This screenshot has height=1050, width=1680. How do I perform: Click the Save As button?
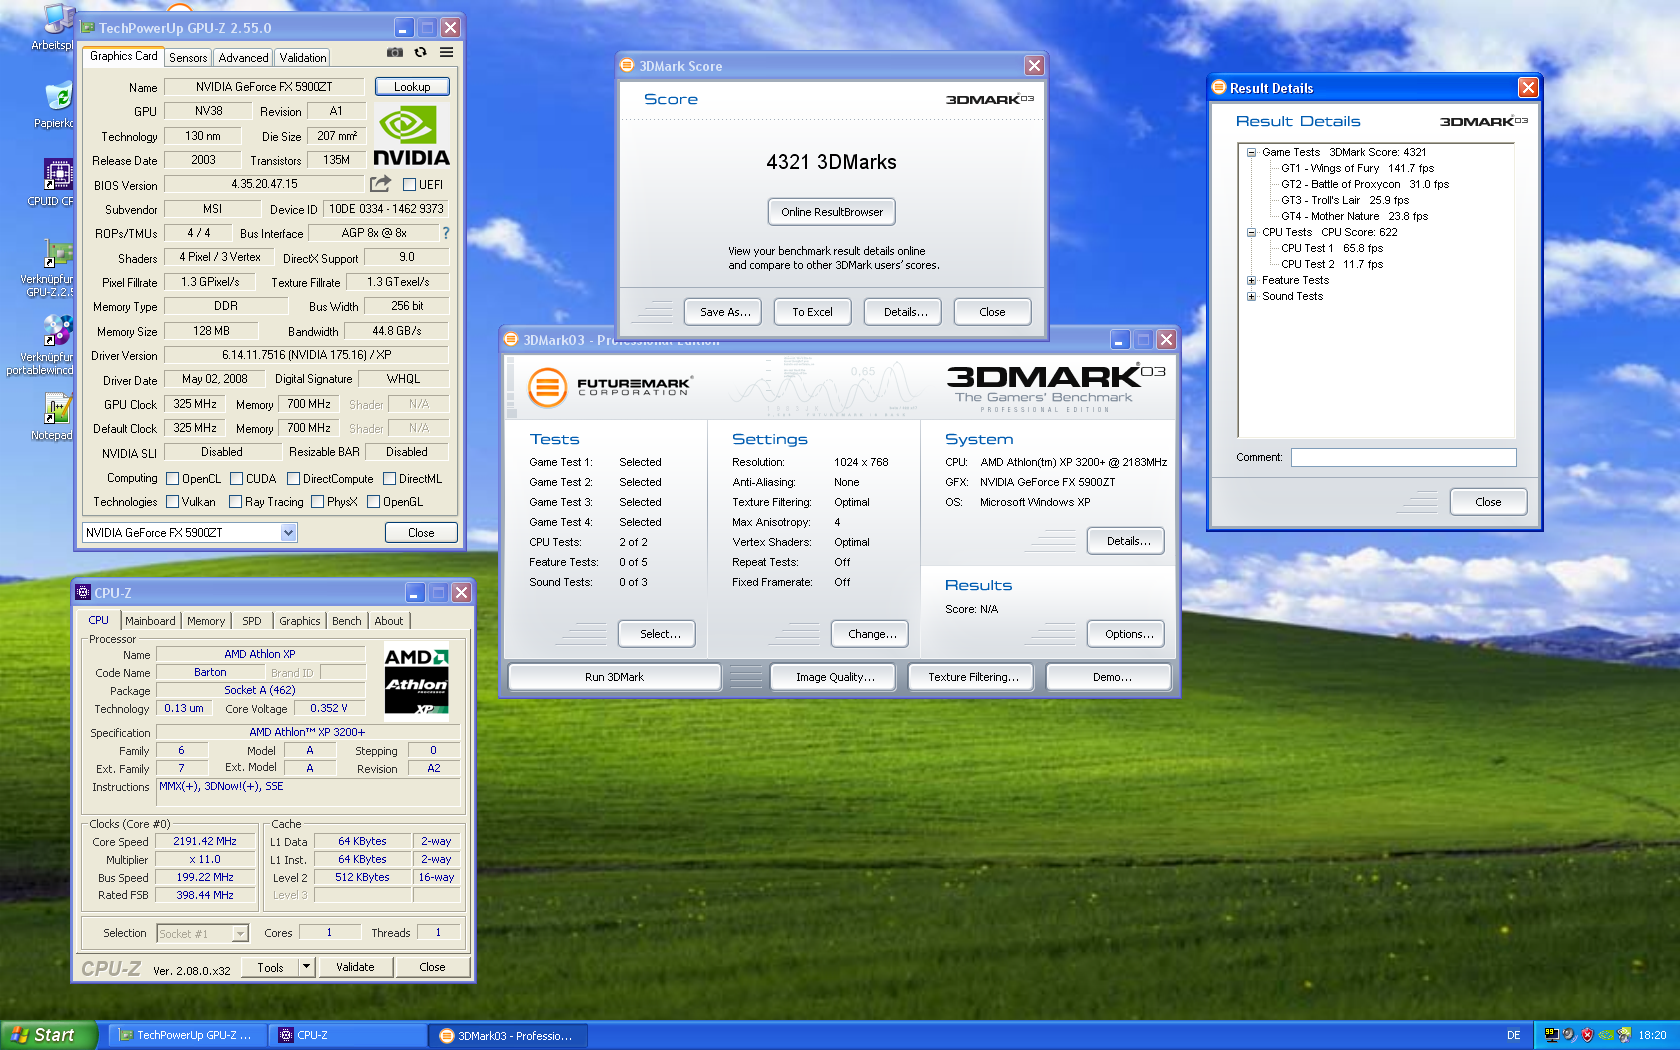click(x=725, y=312)
